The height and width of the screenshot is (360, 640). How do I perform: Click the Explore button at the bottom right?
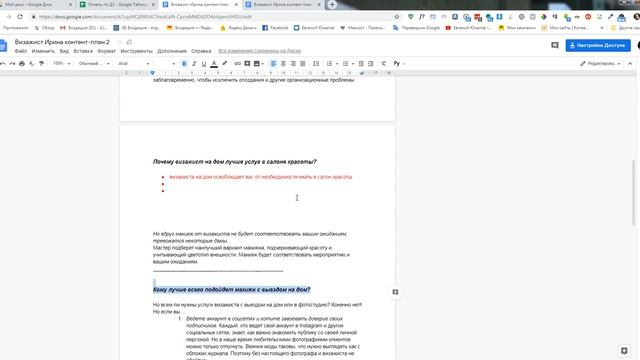click(x=624, y=351)
